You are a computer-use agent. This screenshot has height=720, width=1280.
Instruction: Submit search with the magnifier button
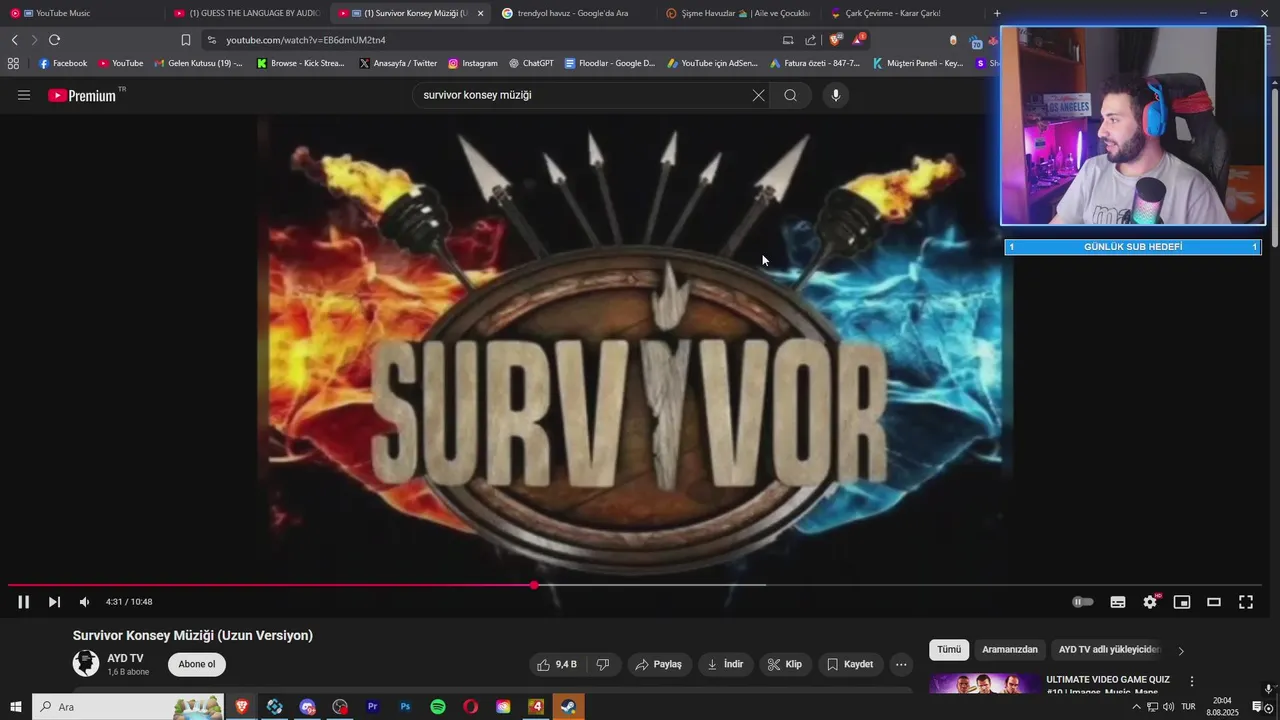tap(790, 95)
